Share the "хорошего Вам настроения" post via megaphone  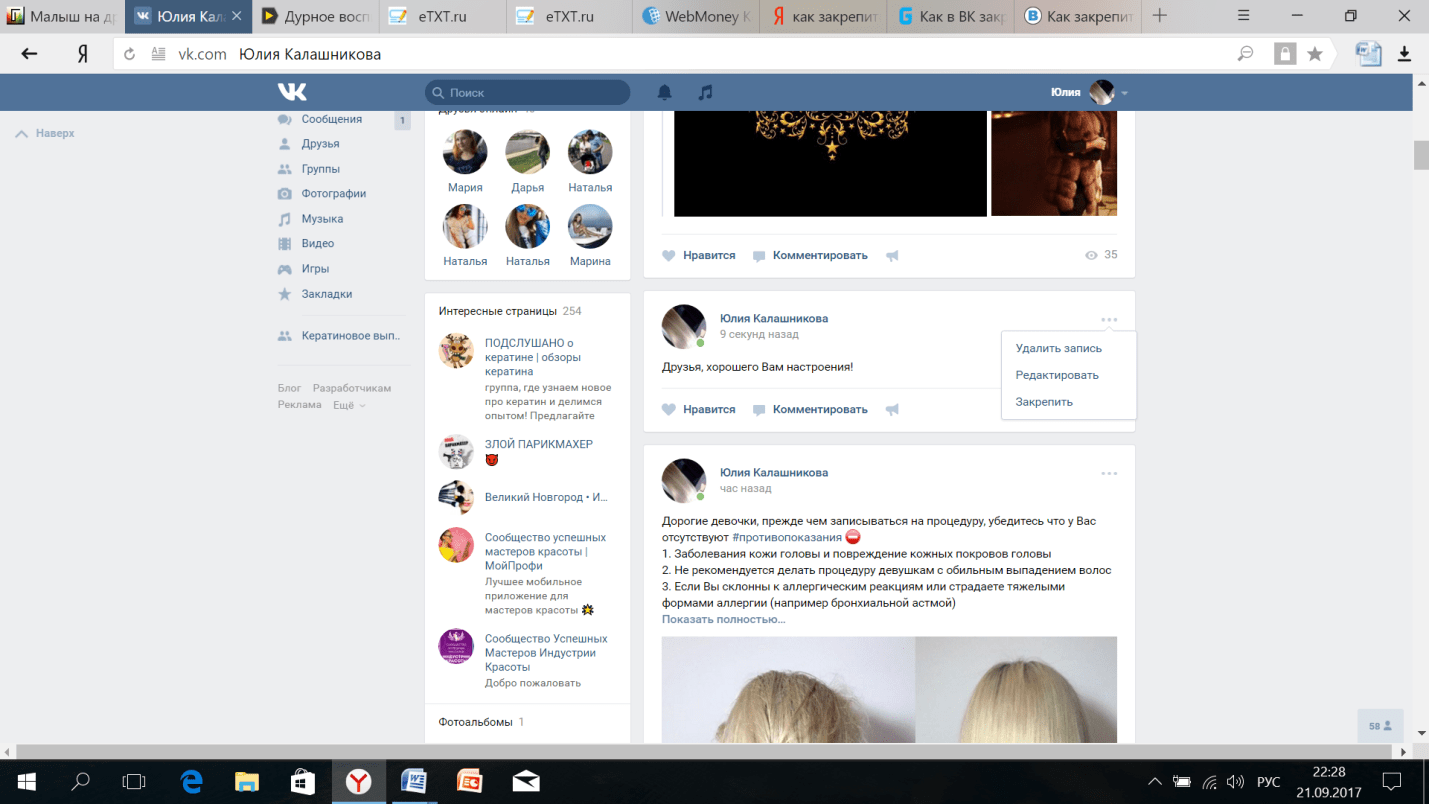[x=892, y=410]
